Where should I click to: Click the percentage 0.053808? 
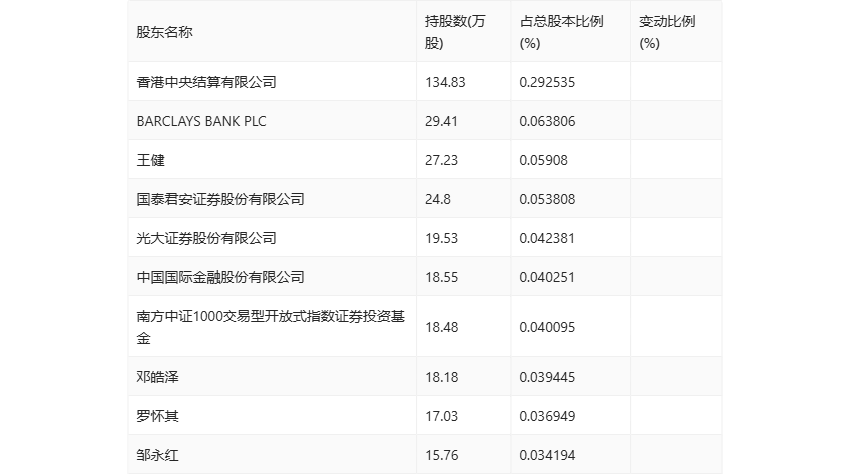[x=547, y=199]
